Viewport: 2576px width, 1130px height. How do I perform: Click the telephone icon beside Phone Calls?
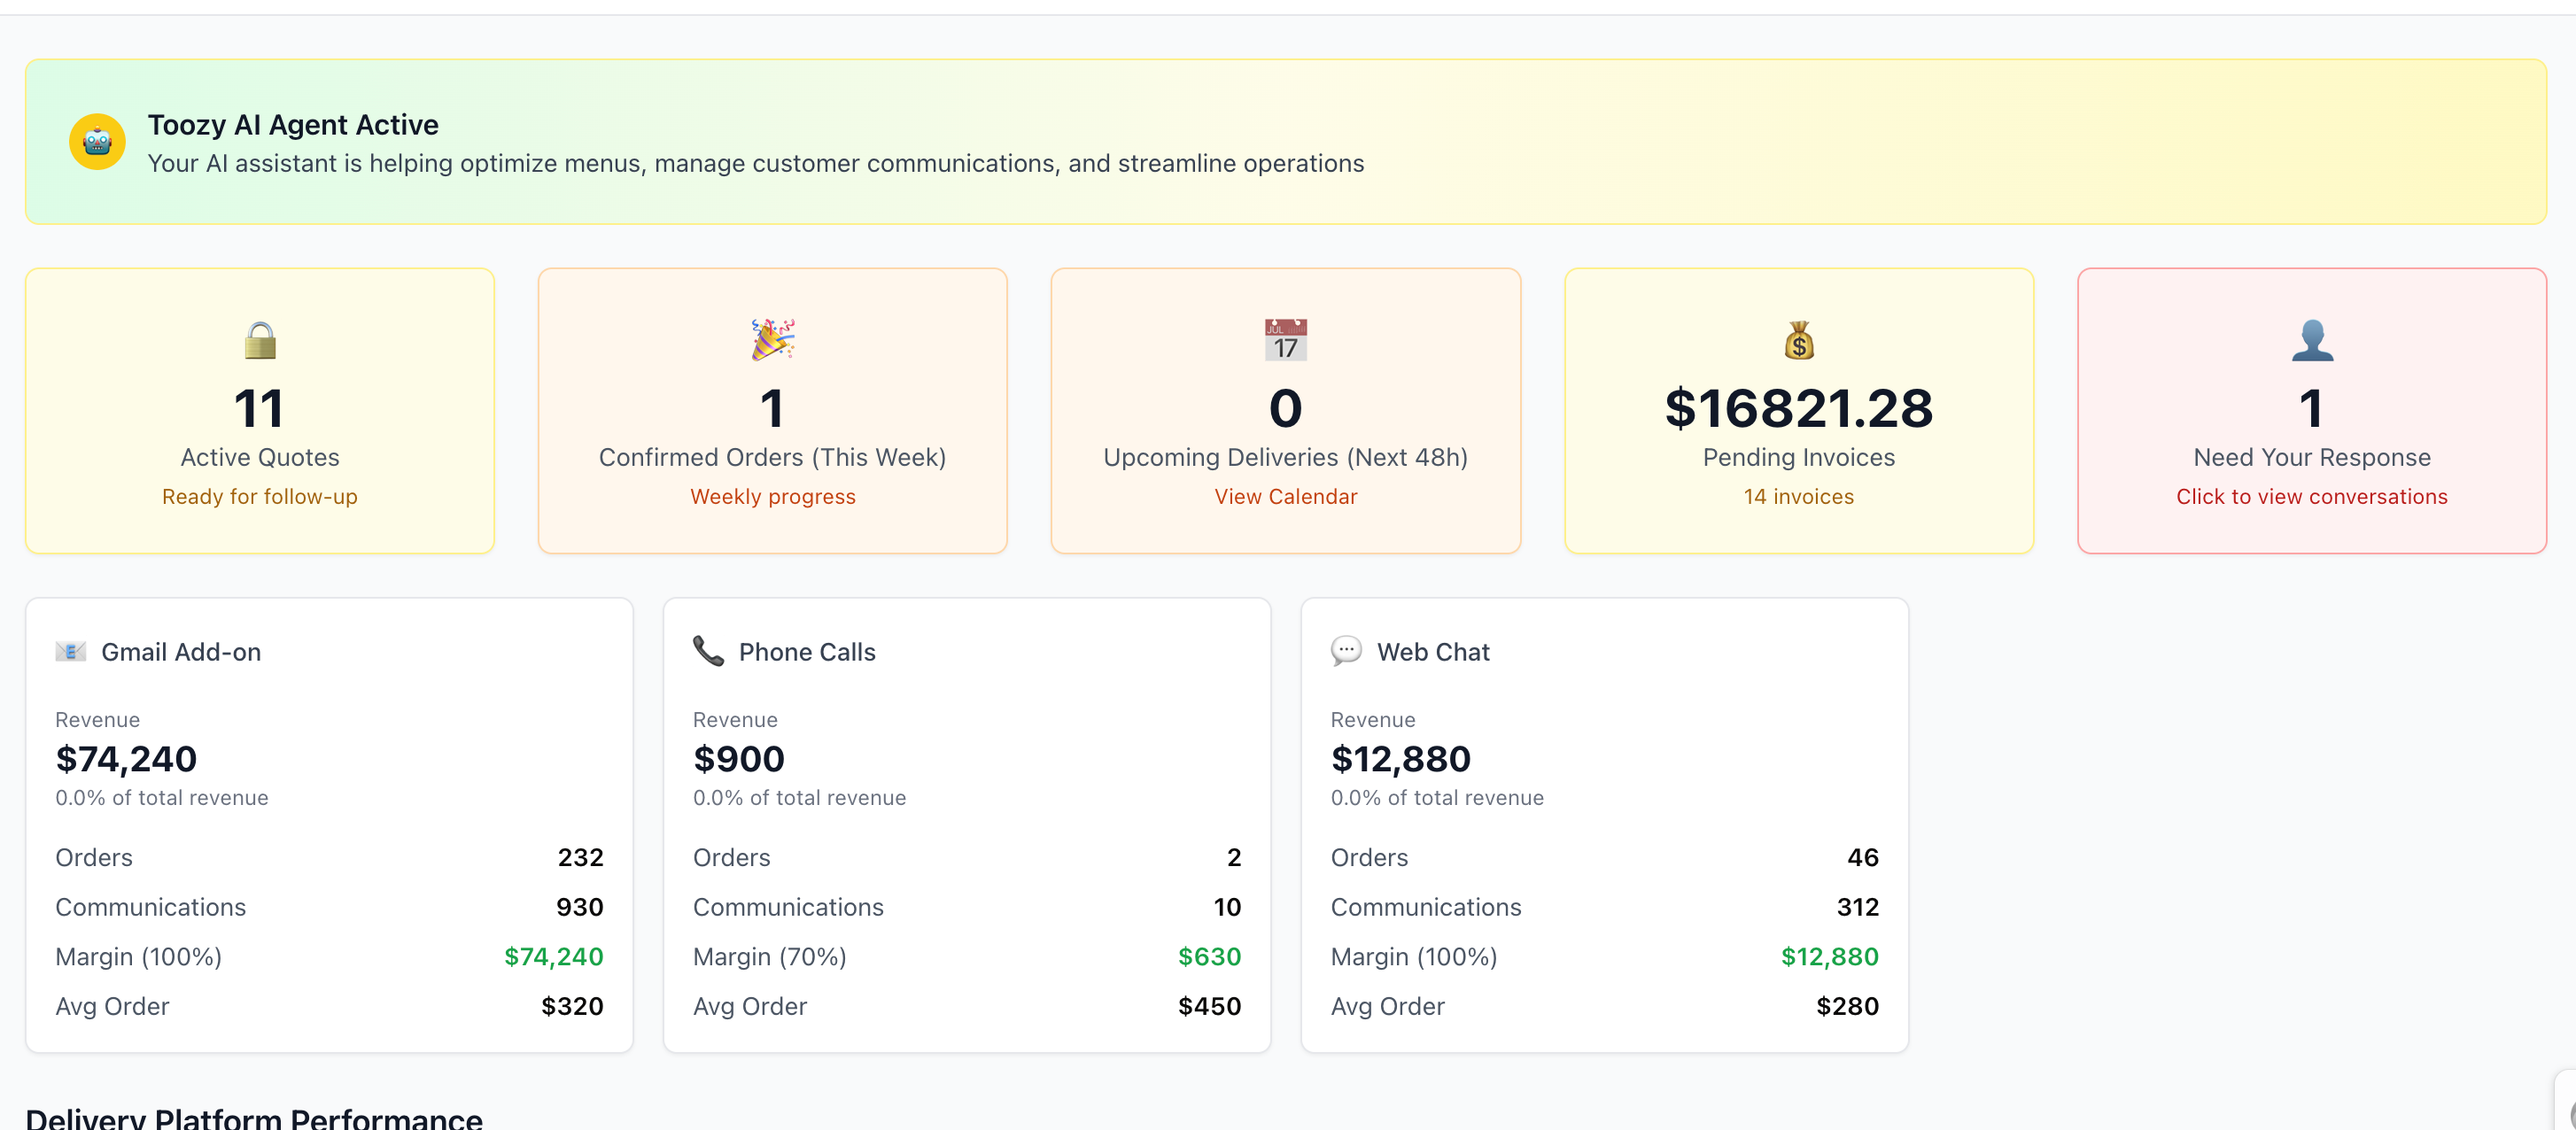[x=708, y=651]
